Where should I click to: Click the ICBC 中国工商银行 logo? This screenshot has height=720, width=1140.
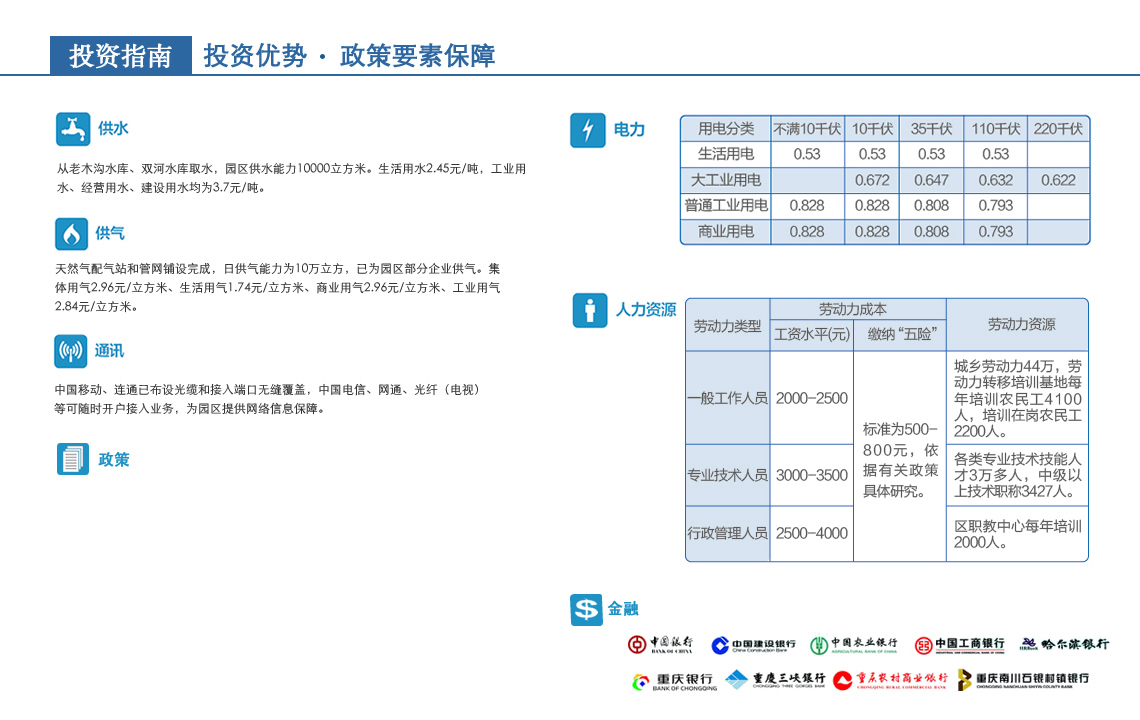pyautogui.click(x=959, y=645)
